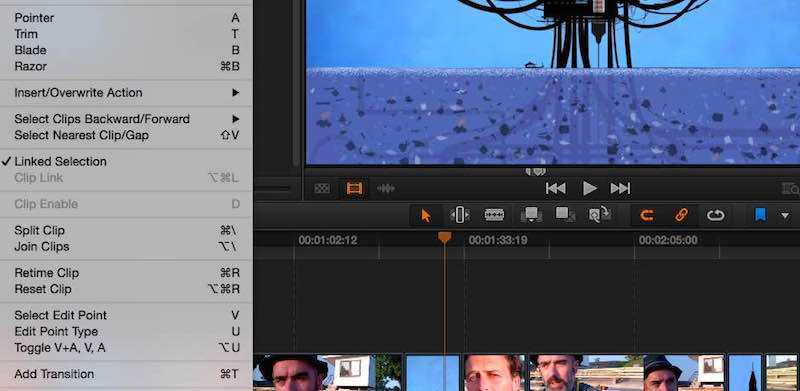Click the Join Clips menu entry
The height and width of the screenshot is (391, 800).
pos(126,247)
